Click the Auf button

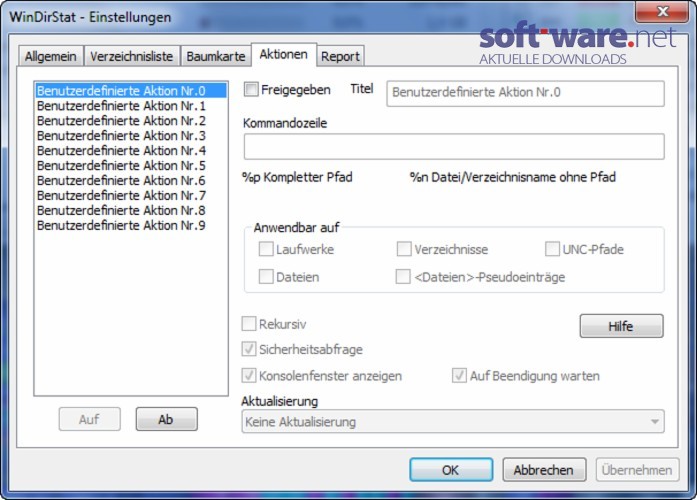tap(89, 419)
